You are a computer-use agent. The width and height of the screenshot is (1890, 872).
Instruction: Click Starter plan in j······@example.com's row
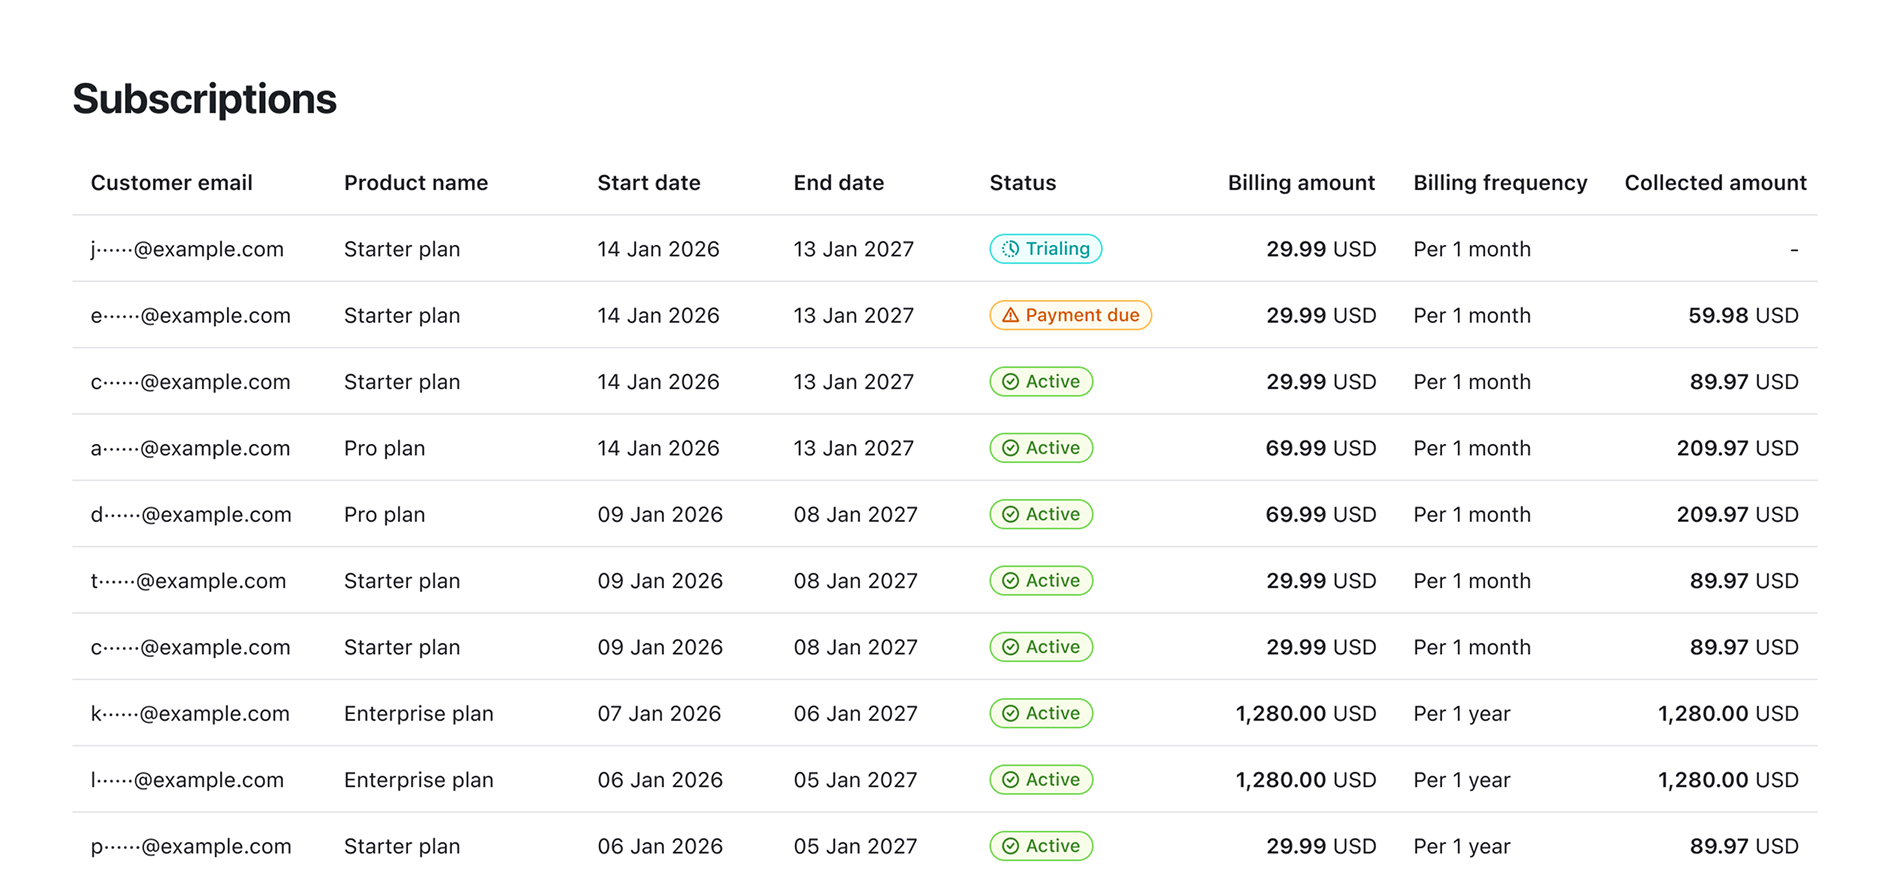(x=402, y=249)
